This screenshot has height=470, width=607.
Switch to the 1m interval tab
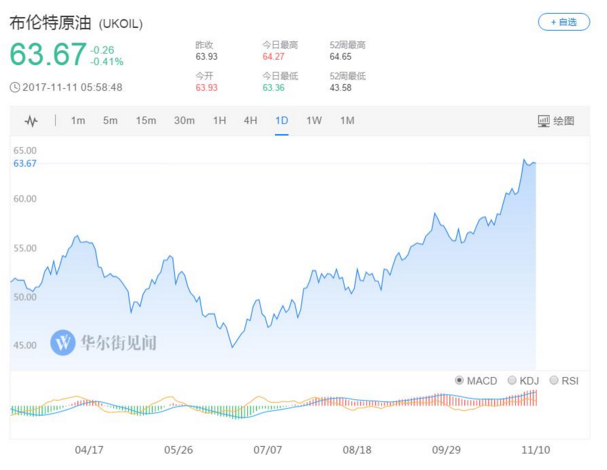[x=78, y=121]
